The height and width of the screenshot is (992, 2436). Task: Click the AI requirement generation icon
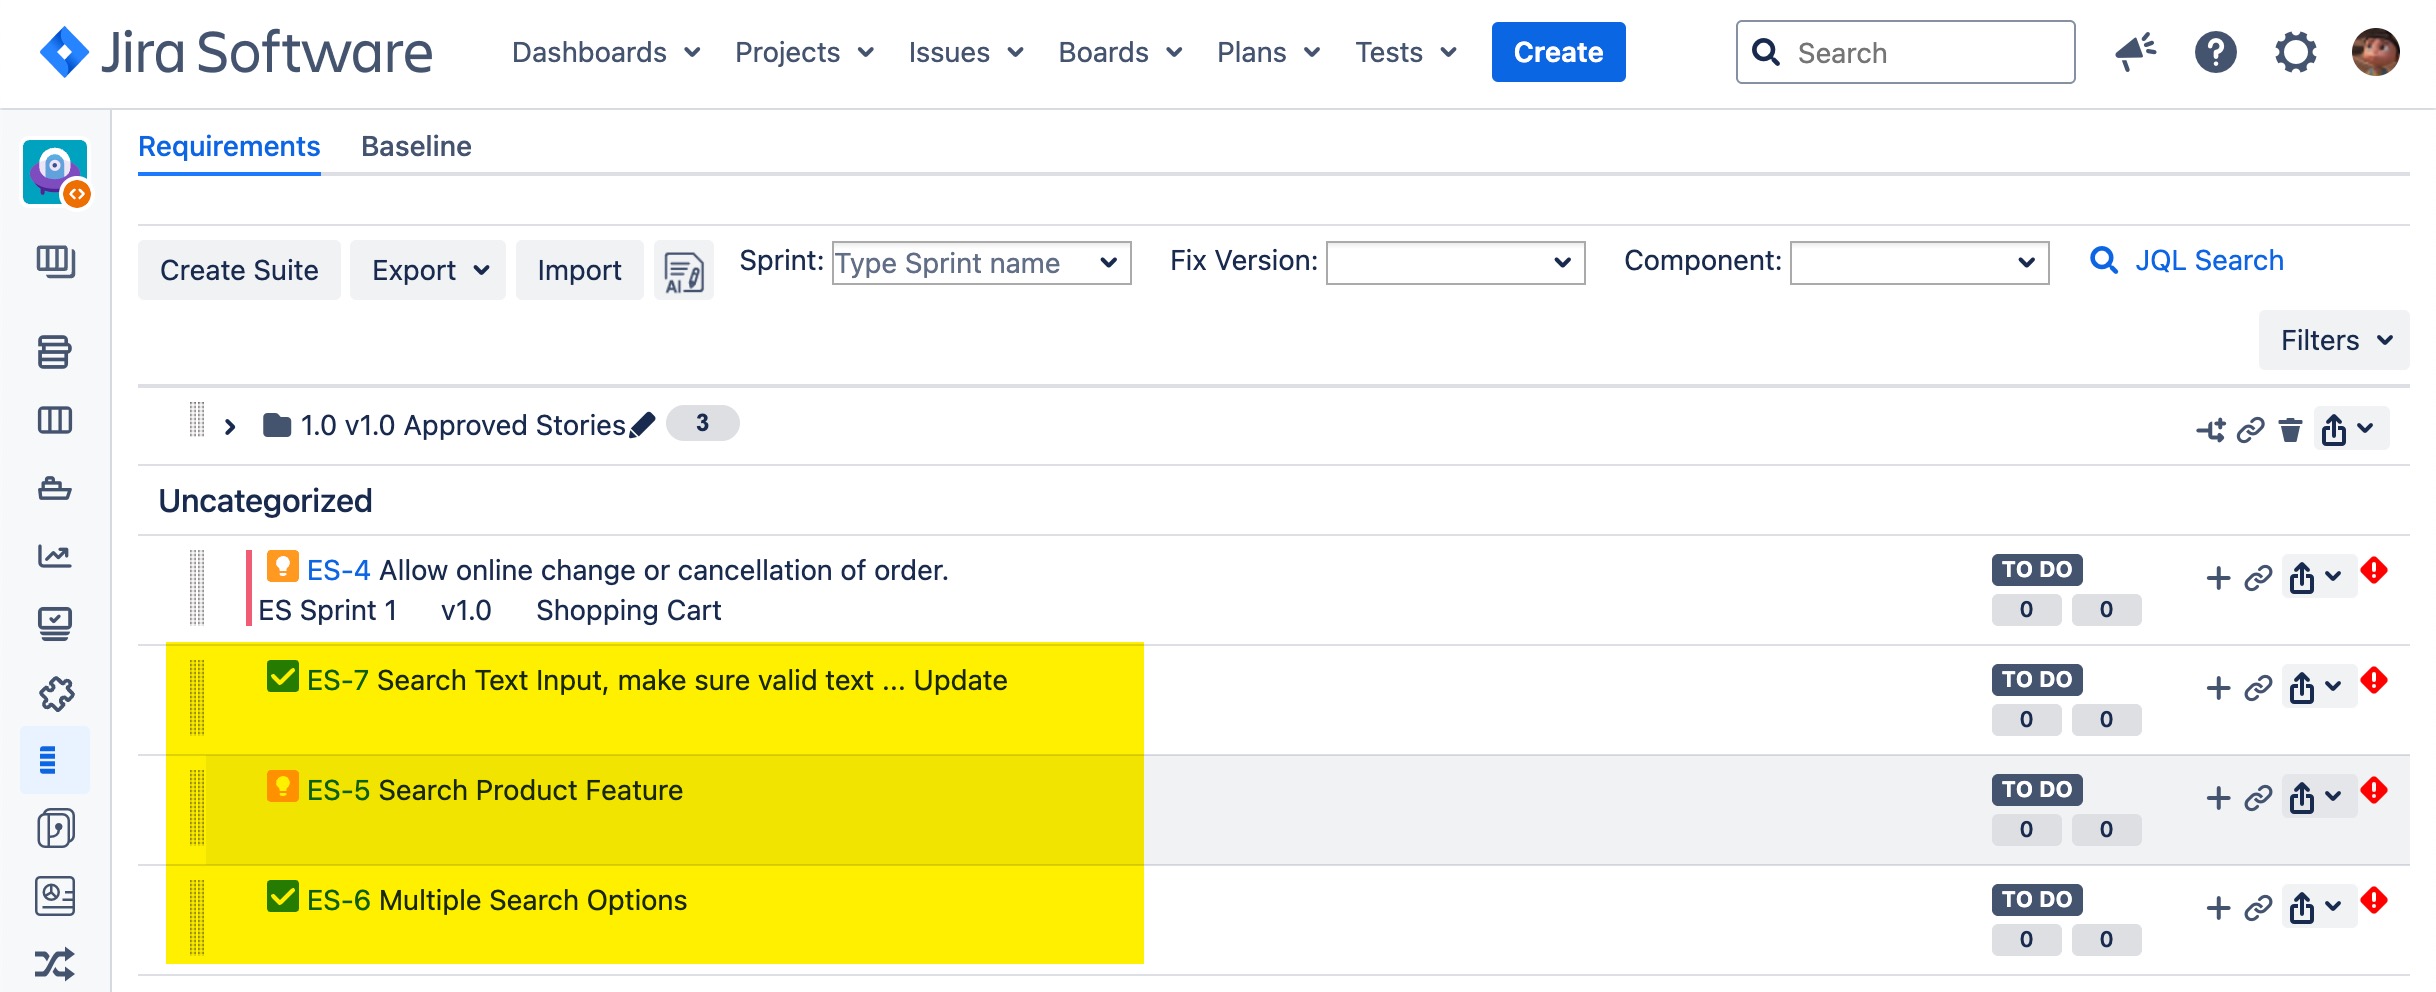684,271
